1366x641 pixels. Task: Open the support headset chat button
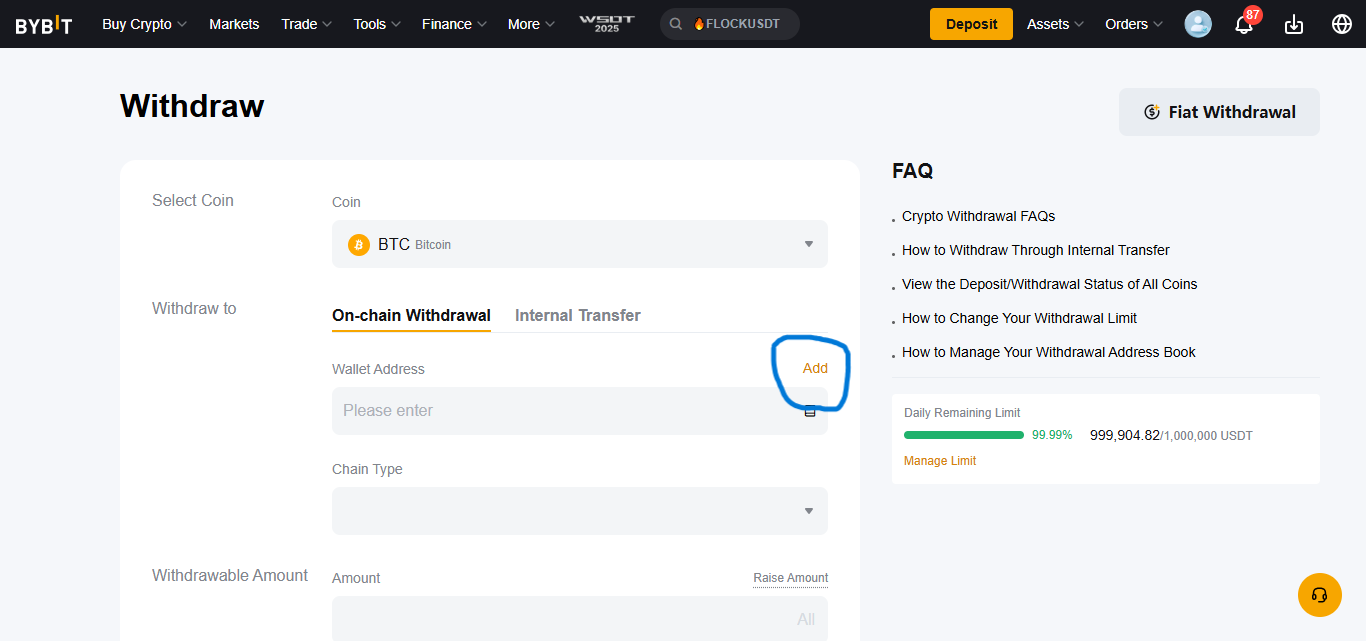[1319, 595]
